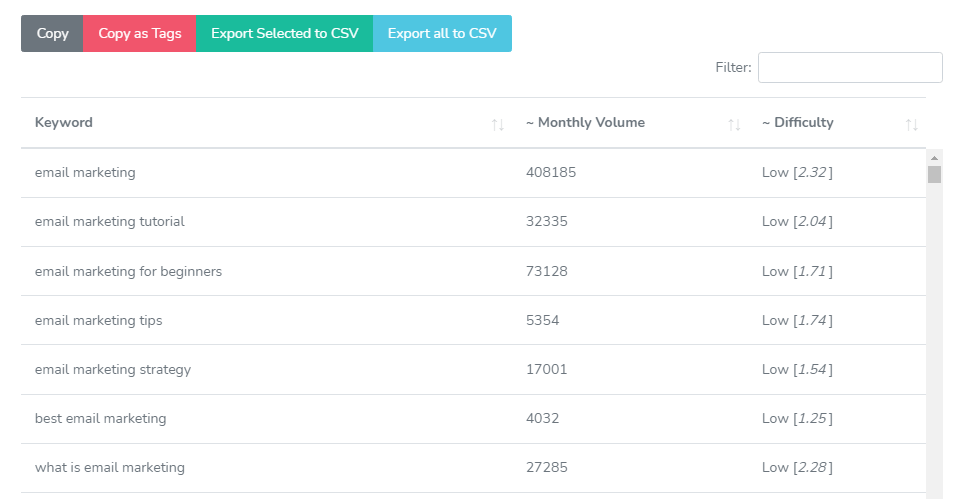Click the scrollbar up arrow
958x499 pixels.
tap(935, 158)
